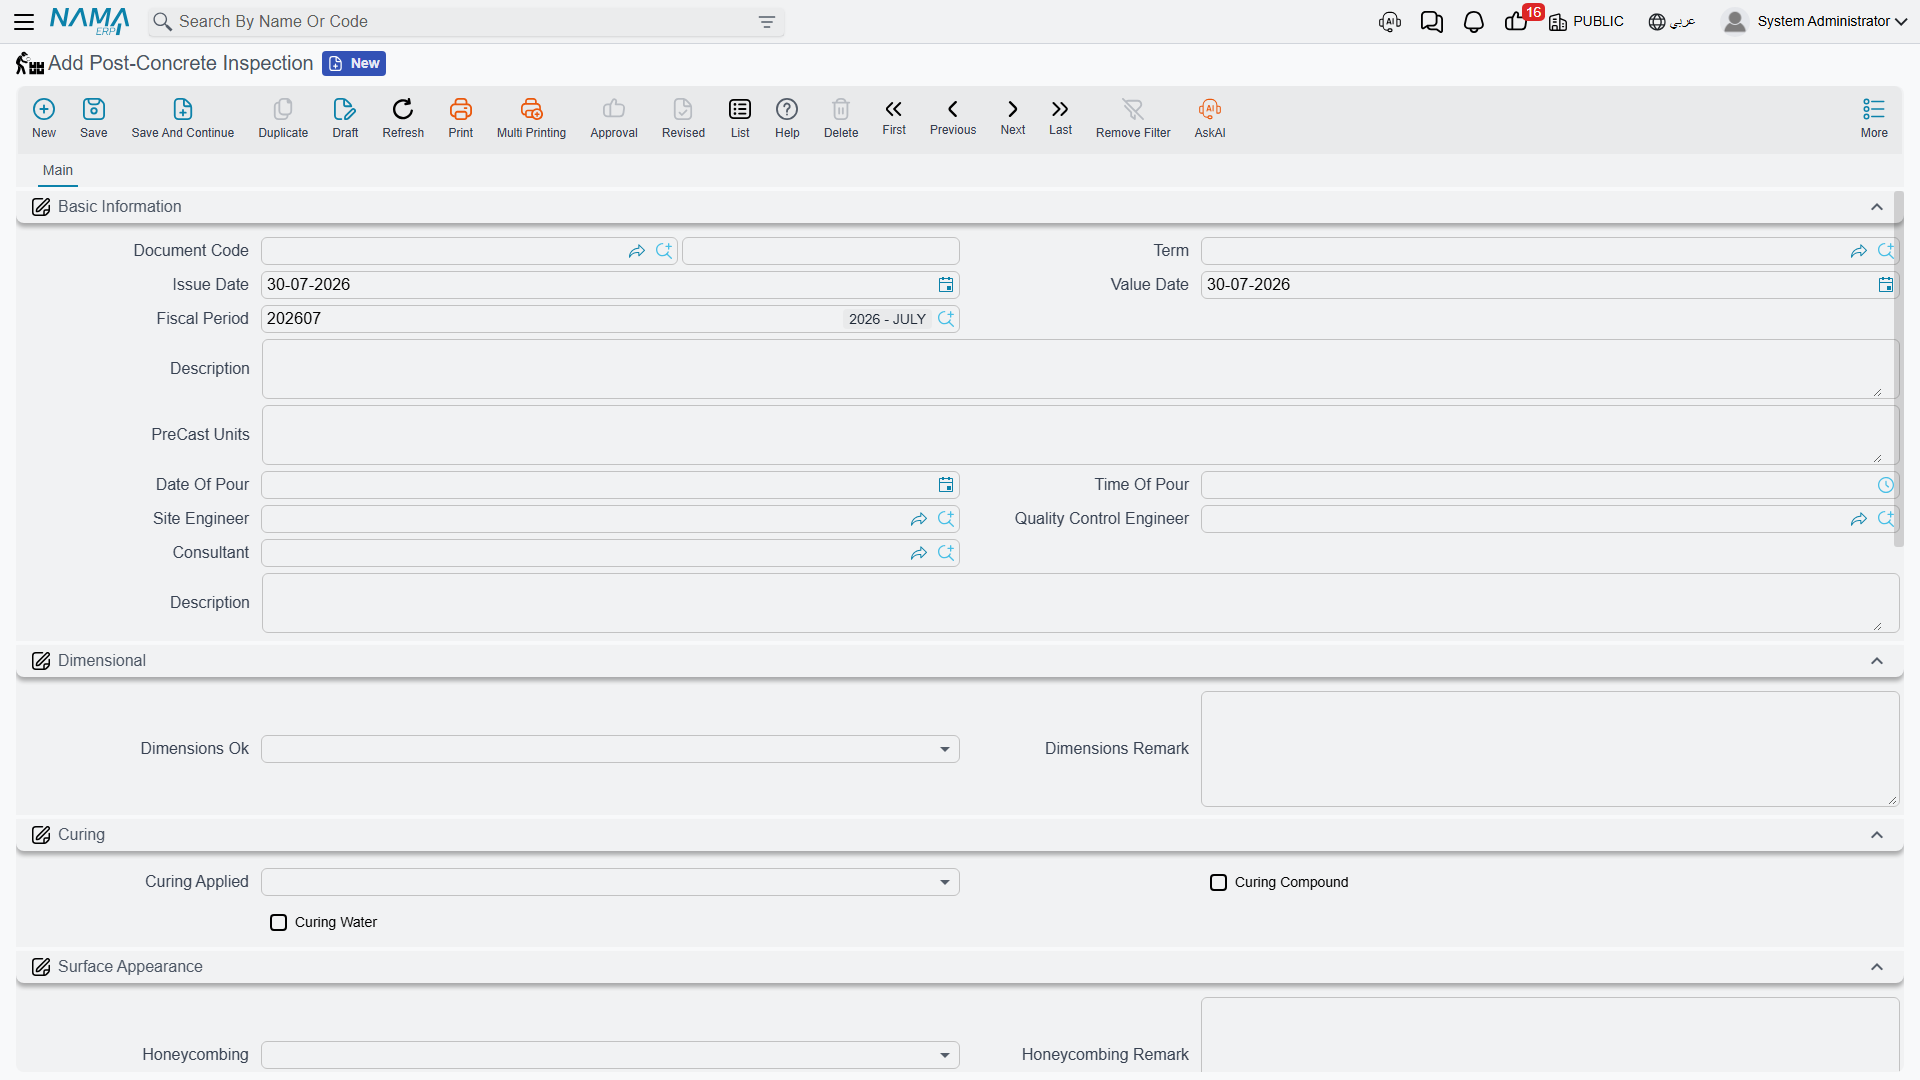The image size is (1920, 1080).
Task: Open Date Of Pour calendar picker
Action: pos(946,485)
